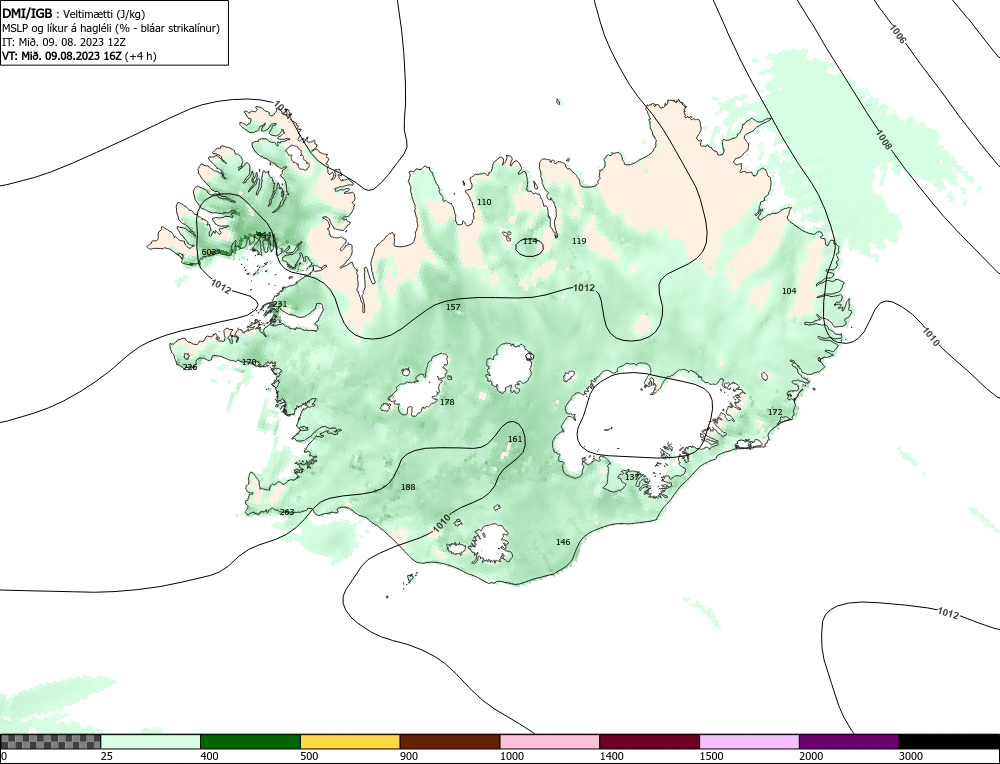Viewport: 1000px width, 764px height.
Task: Click the map value 104
Action: [789, 291]
